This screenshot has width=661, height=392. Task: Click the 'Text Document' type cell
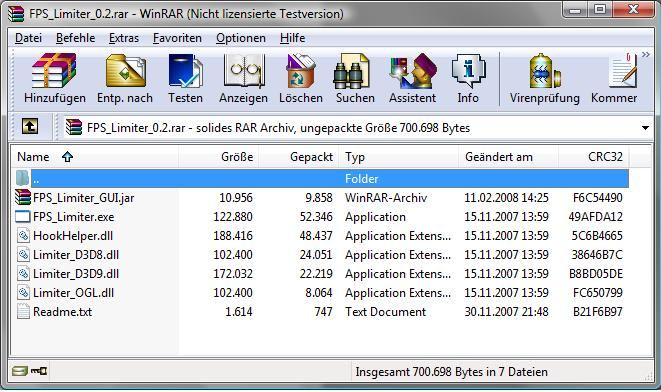pos(385,311)
